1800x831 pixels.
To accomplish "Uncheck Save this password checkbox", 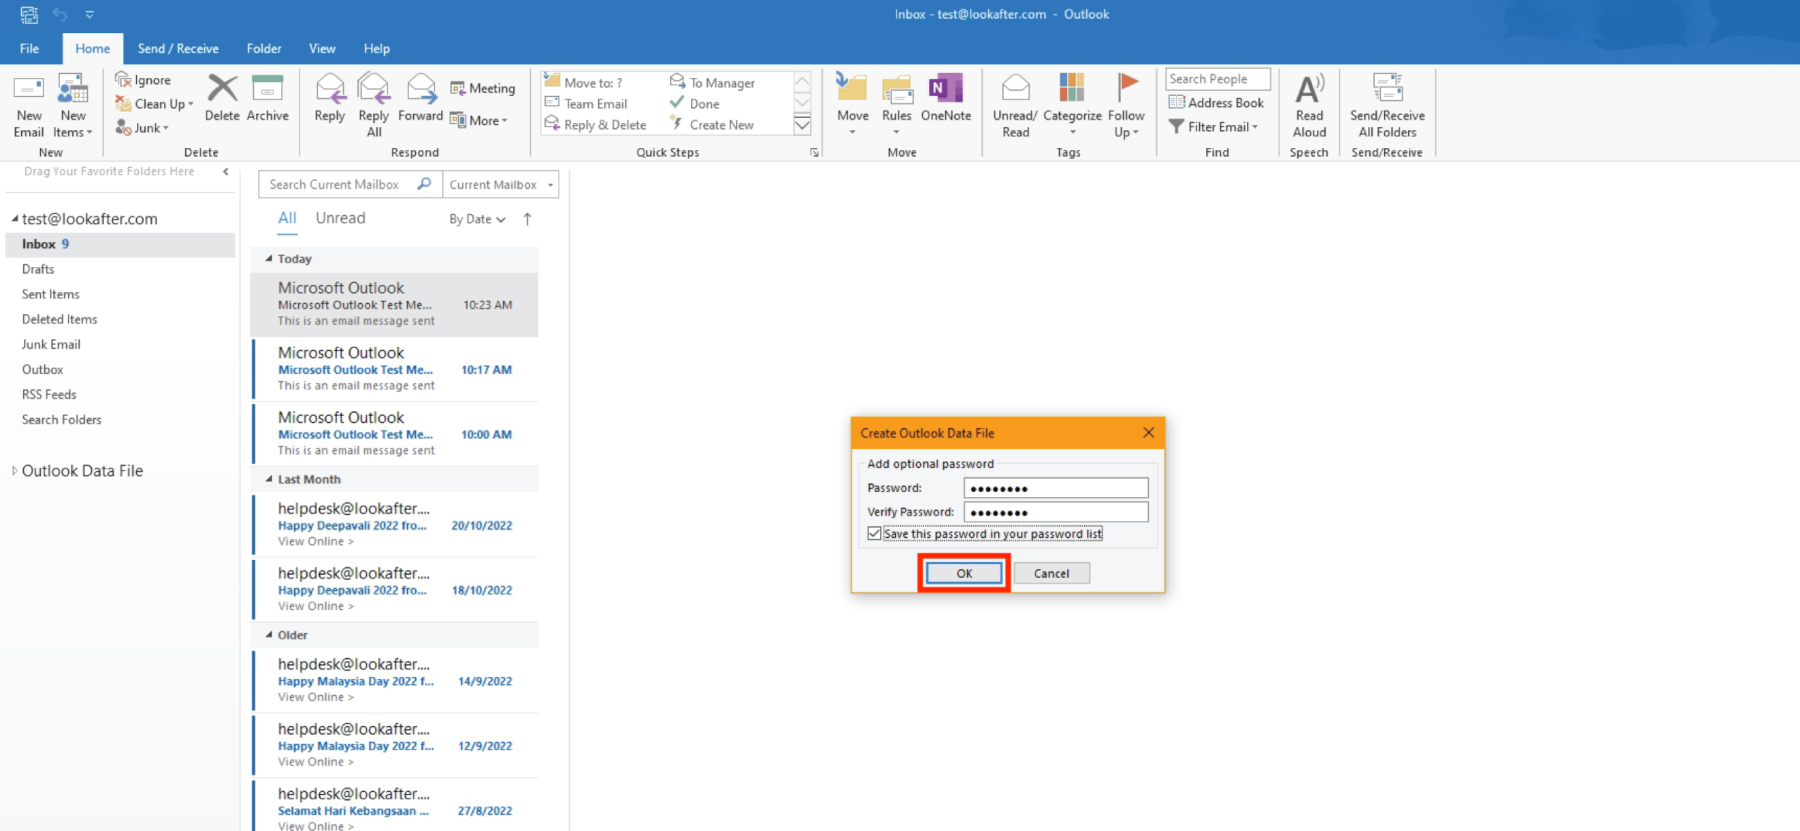I will tap(875, 534).
